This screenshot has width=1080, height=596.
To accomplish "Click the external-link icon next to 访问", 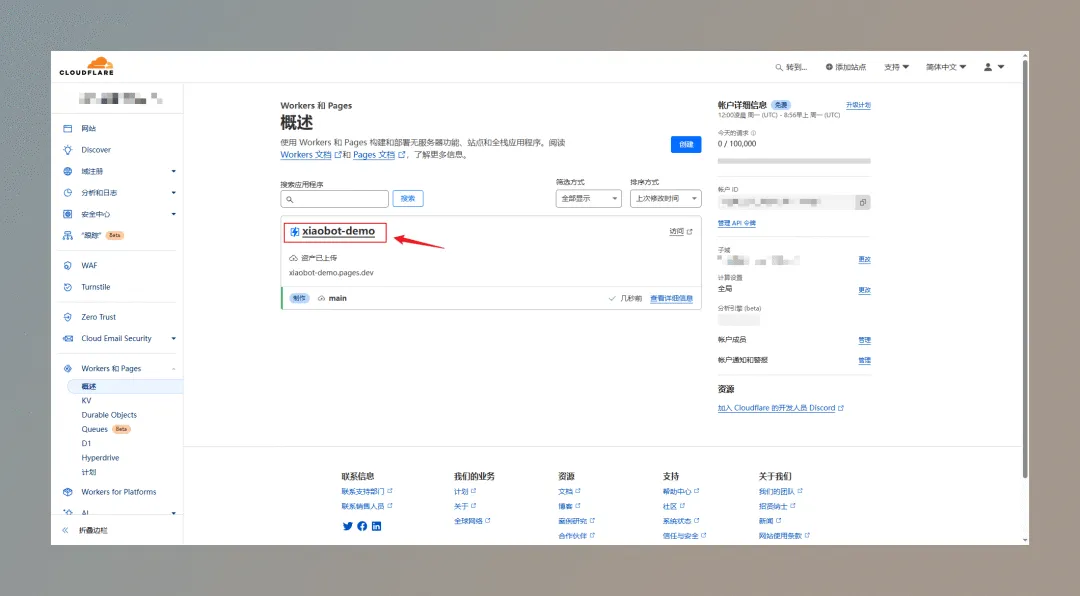I will pyautogui.click(x=689, y=232).
